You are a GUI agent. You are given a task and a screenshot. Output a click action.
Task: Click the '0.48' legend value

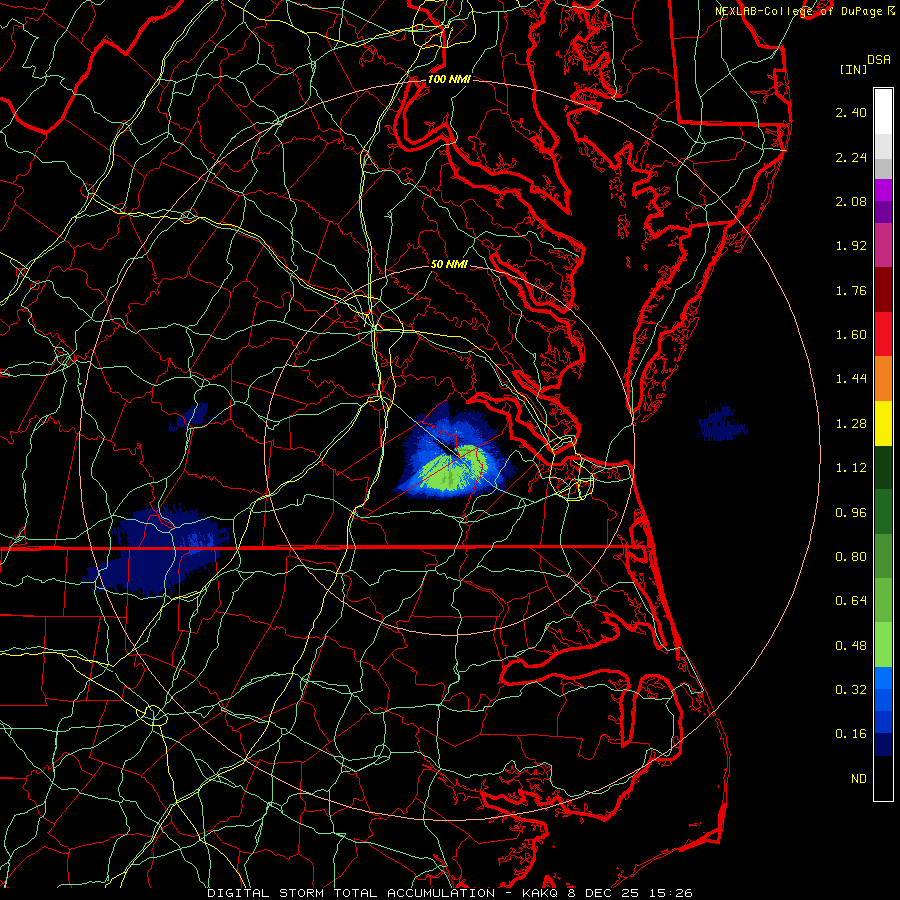[851, 646]
